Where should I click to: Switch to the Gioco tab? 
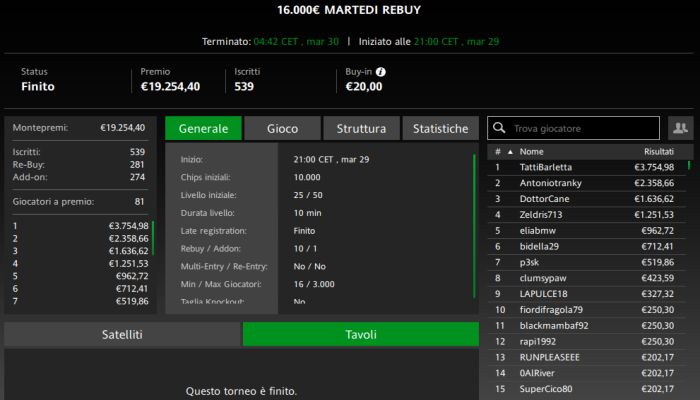point(282,128)
